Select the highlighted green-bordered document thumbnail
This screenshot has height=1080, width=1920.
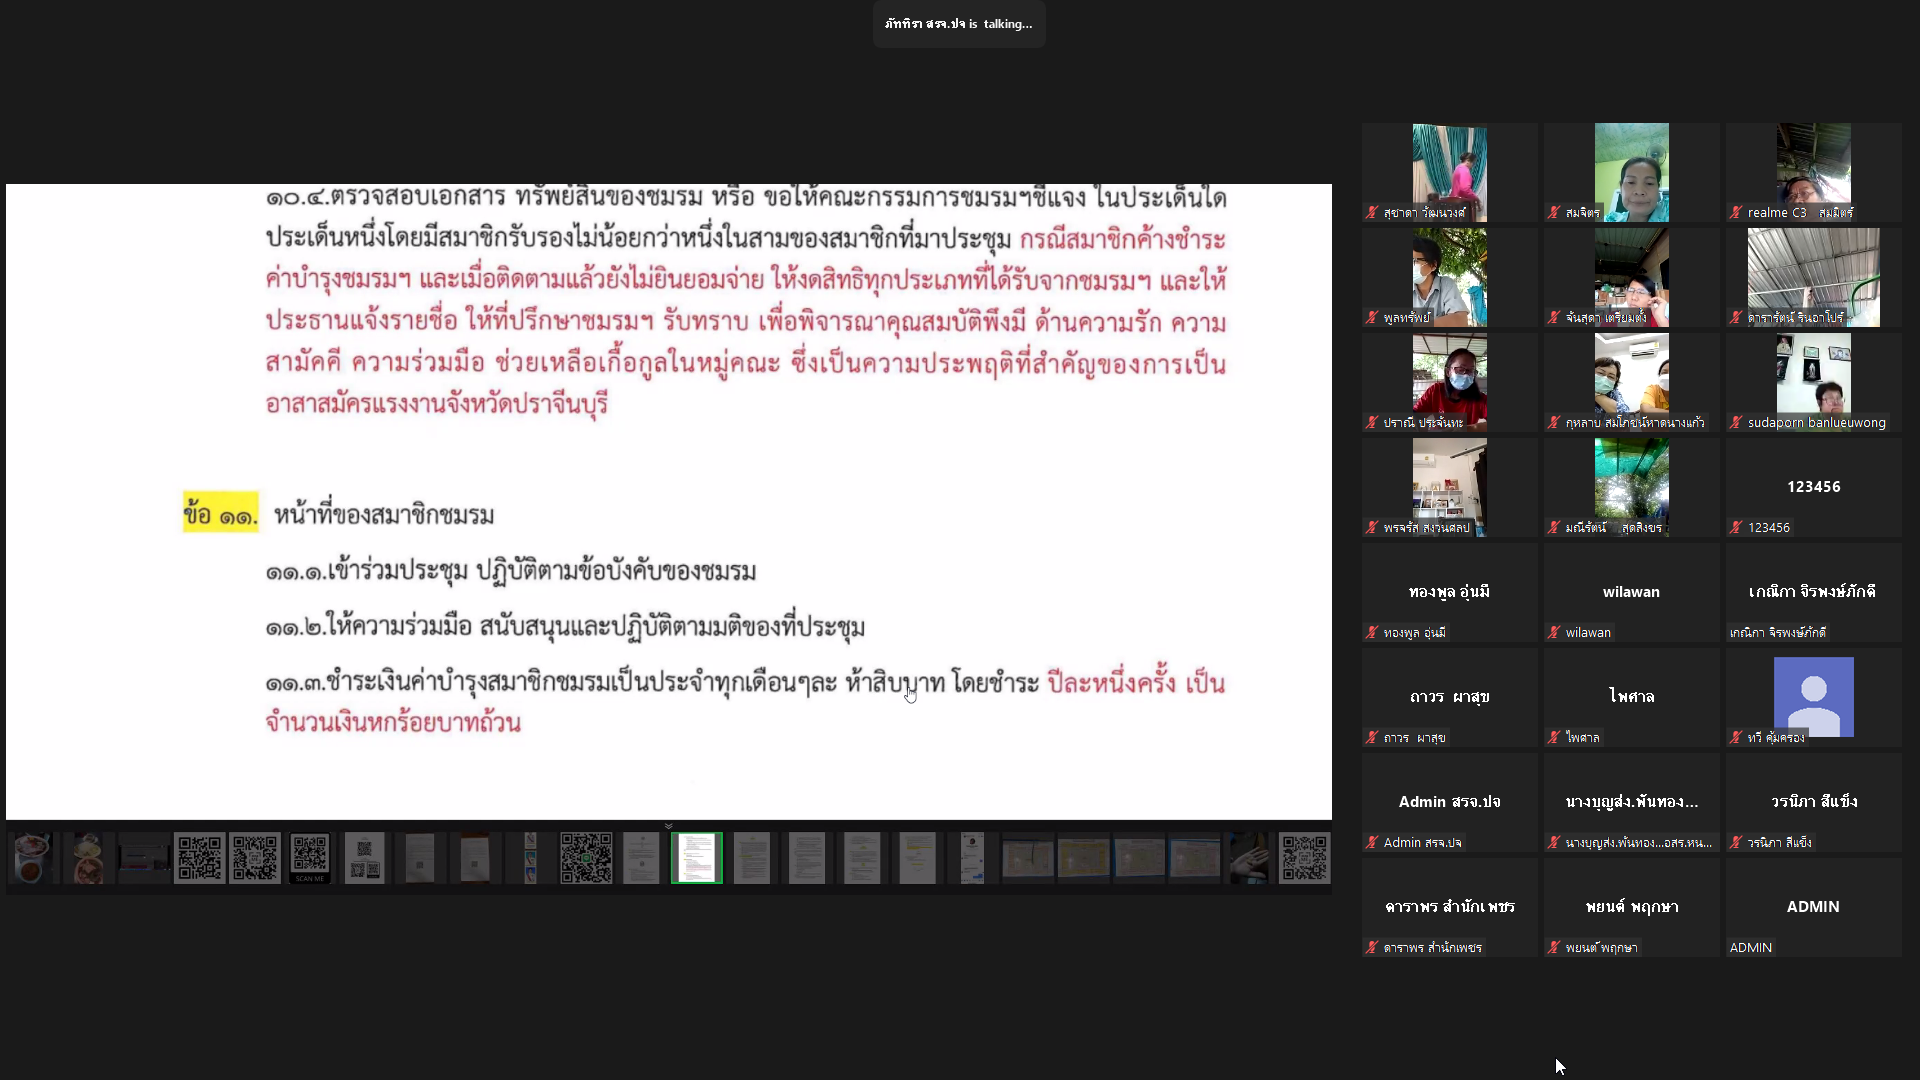pyautogui.click(x=696, y=858)
